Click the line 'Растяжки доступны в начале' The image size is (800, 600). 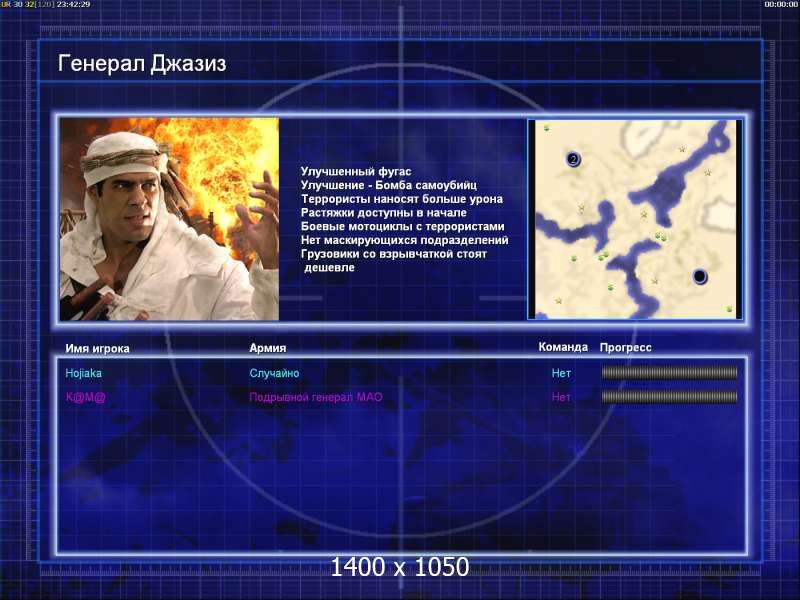tap(384, 213)
